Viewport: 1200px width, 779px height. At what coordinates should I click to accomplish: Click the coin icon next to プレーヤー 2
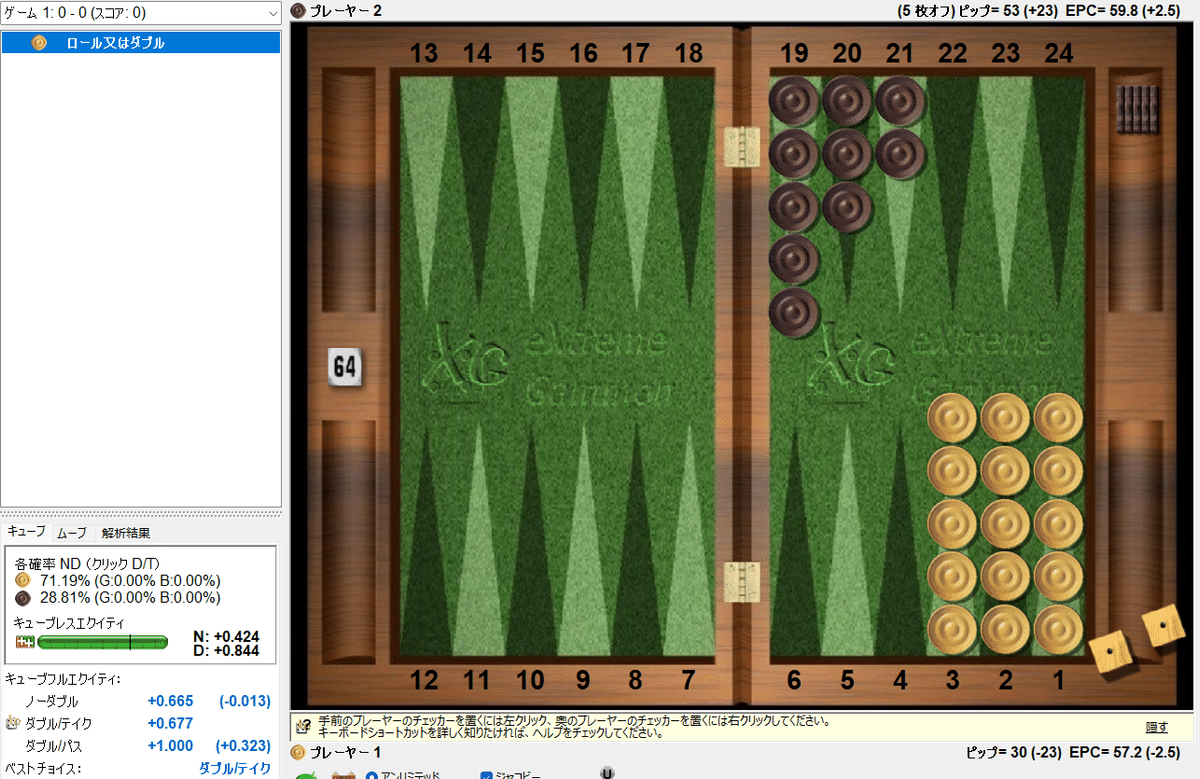pyautogui.click(x=296, y=10)
